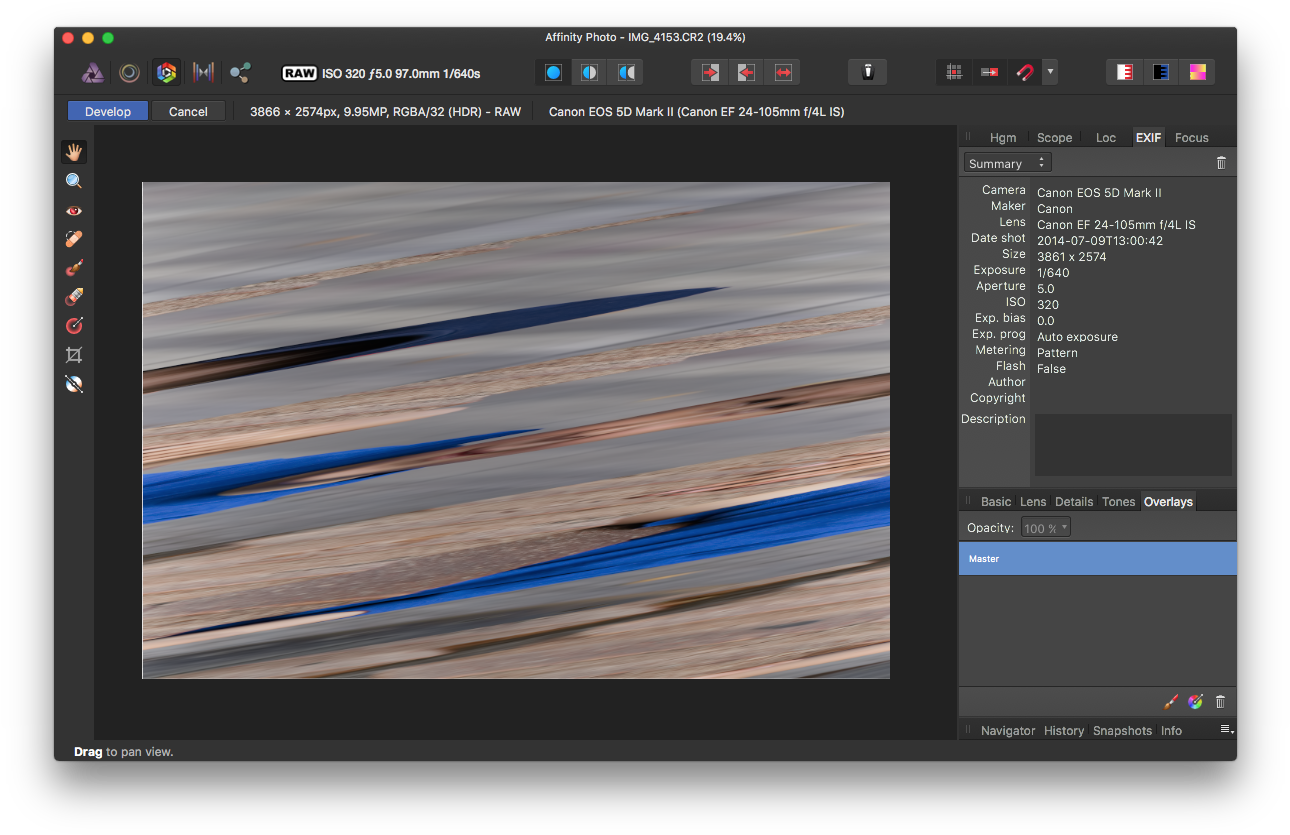1290x835 pixels.
Task: Select the Zoom tool in left toolbar
Action: [x=74, y=181]
